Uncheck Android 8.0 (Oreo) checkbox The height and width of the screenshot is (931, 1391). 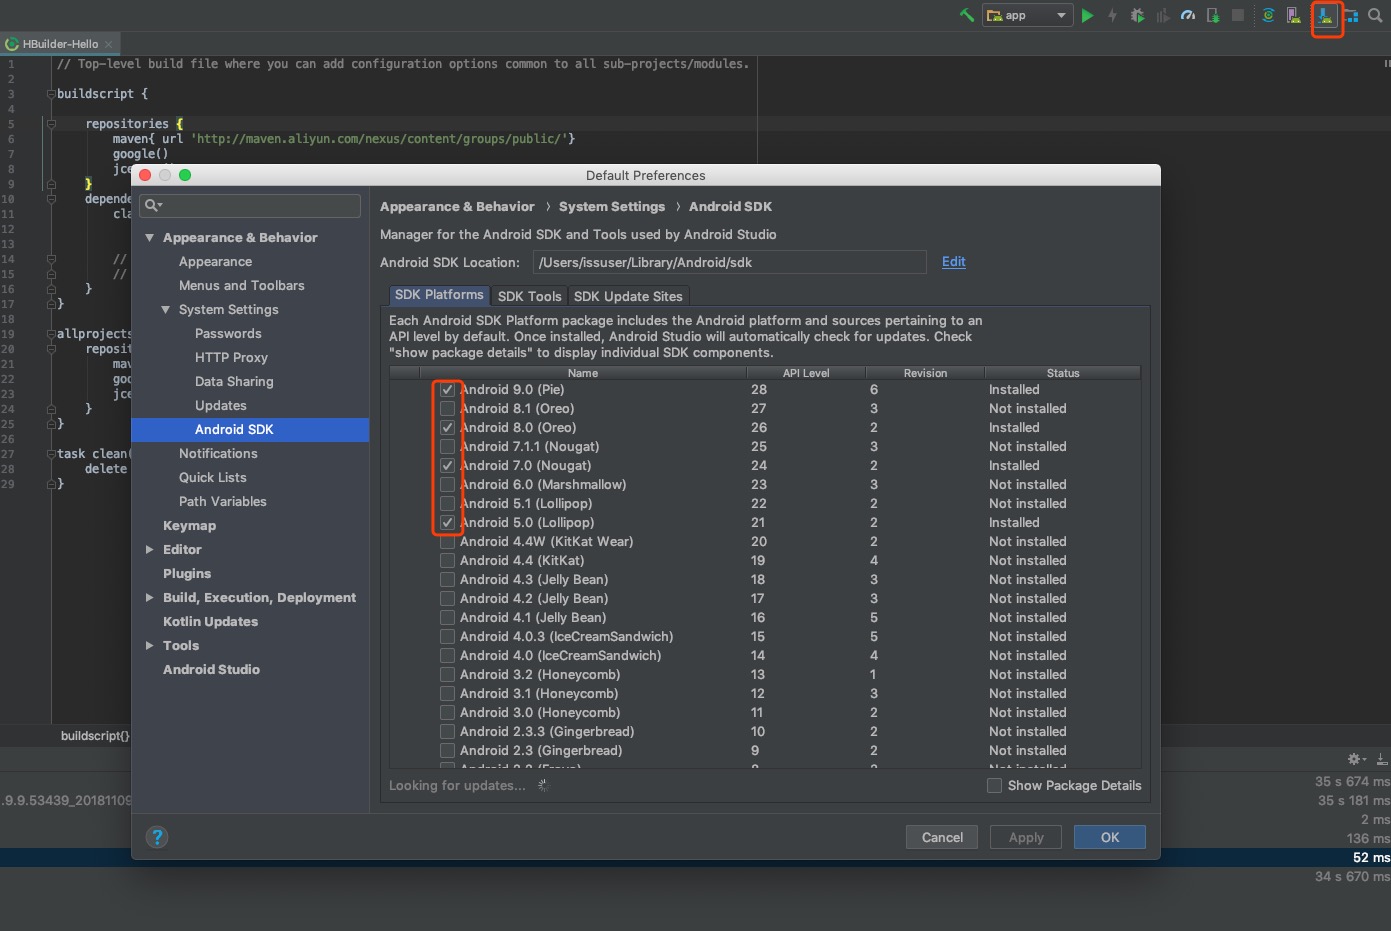447,427
